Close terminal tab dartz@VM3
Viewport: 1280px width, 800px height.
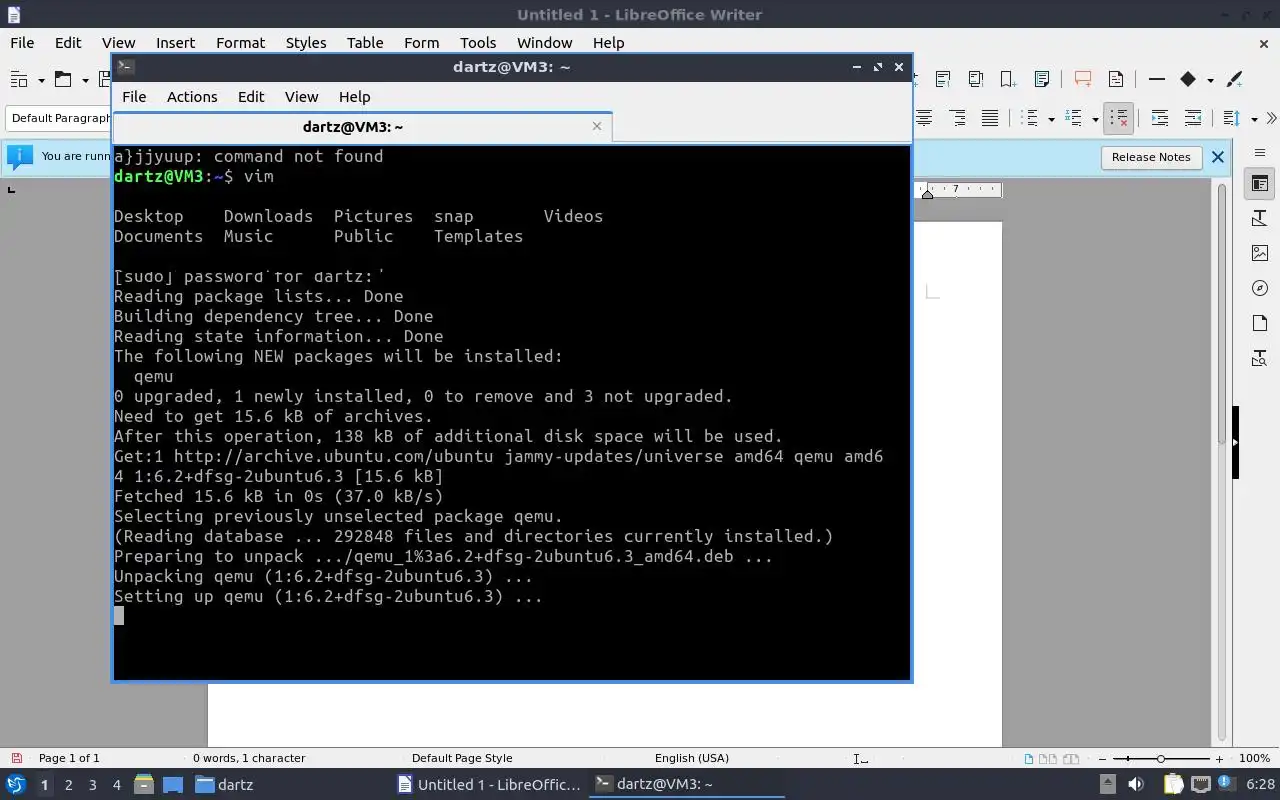point(597,126)
